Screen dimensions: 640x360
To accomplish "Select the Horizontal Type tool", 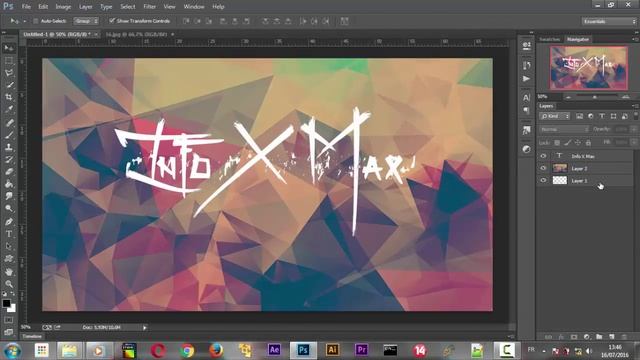I will coord(9,234).
